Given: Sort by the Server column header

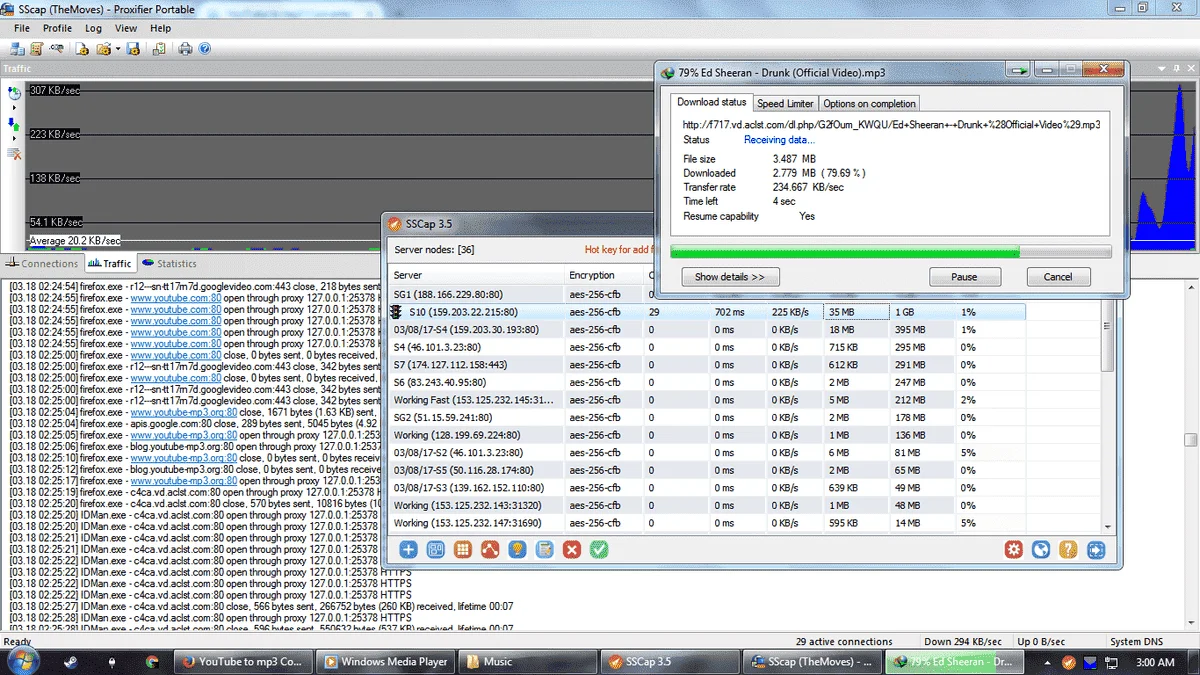Looking at the screenshot, I should [x=476, y=275].
